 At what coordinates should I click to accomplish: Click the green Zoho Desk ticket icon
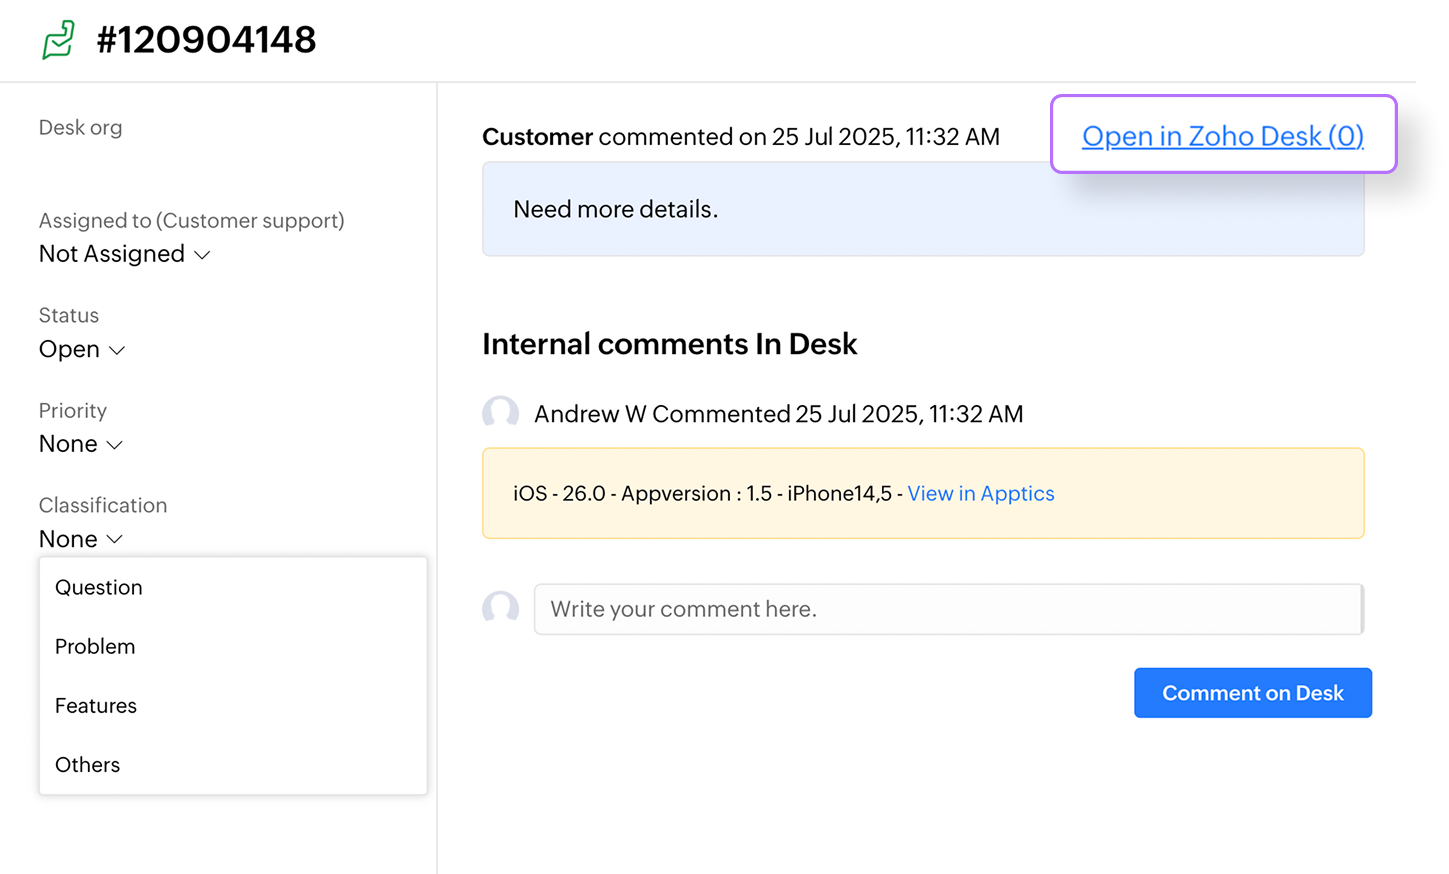[x=57, y=40]
